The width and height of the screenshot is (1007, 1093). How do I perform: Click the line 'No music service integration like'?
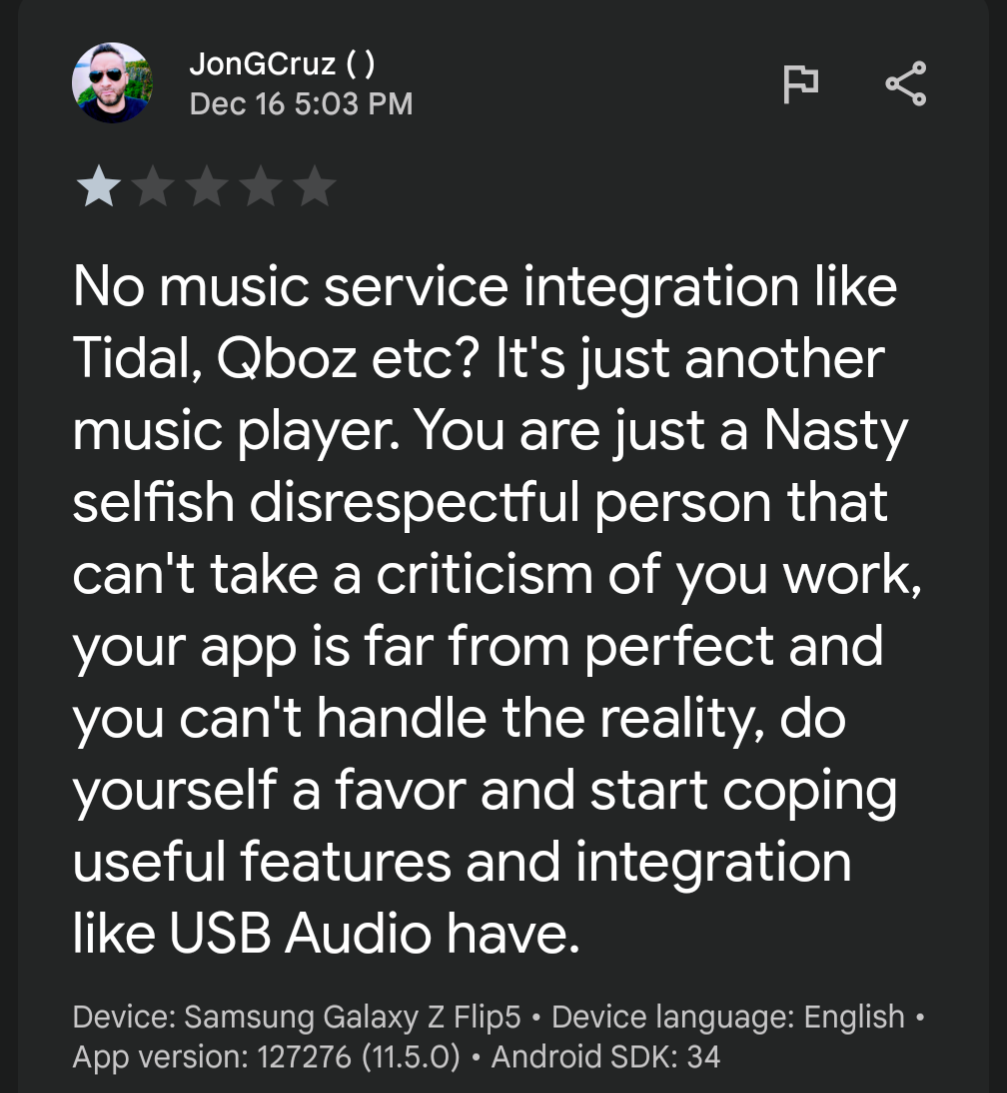point(485,286)
